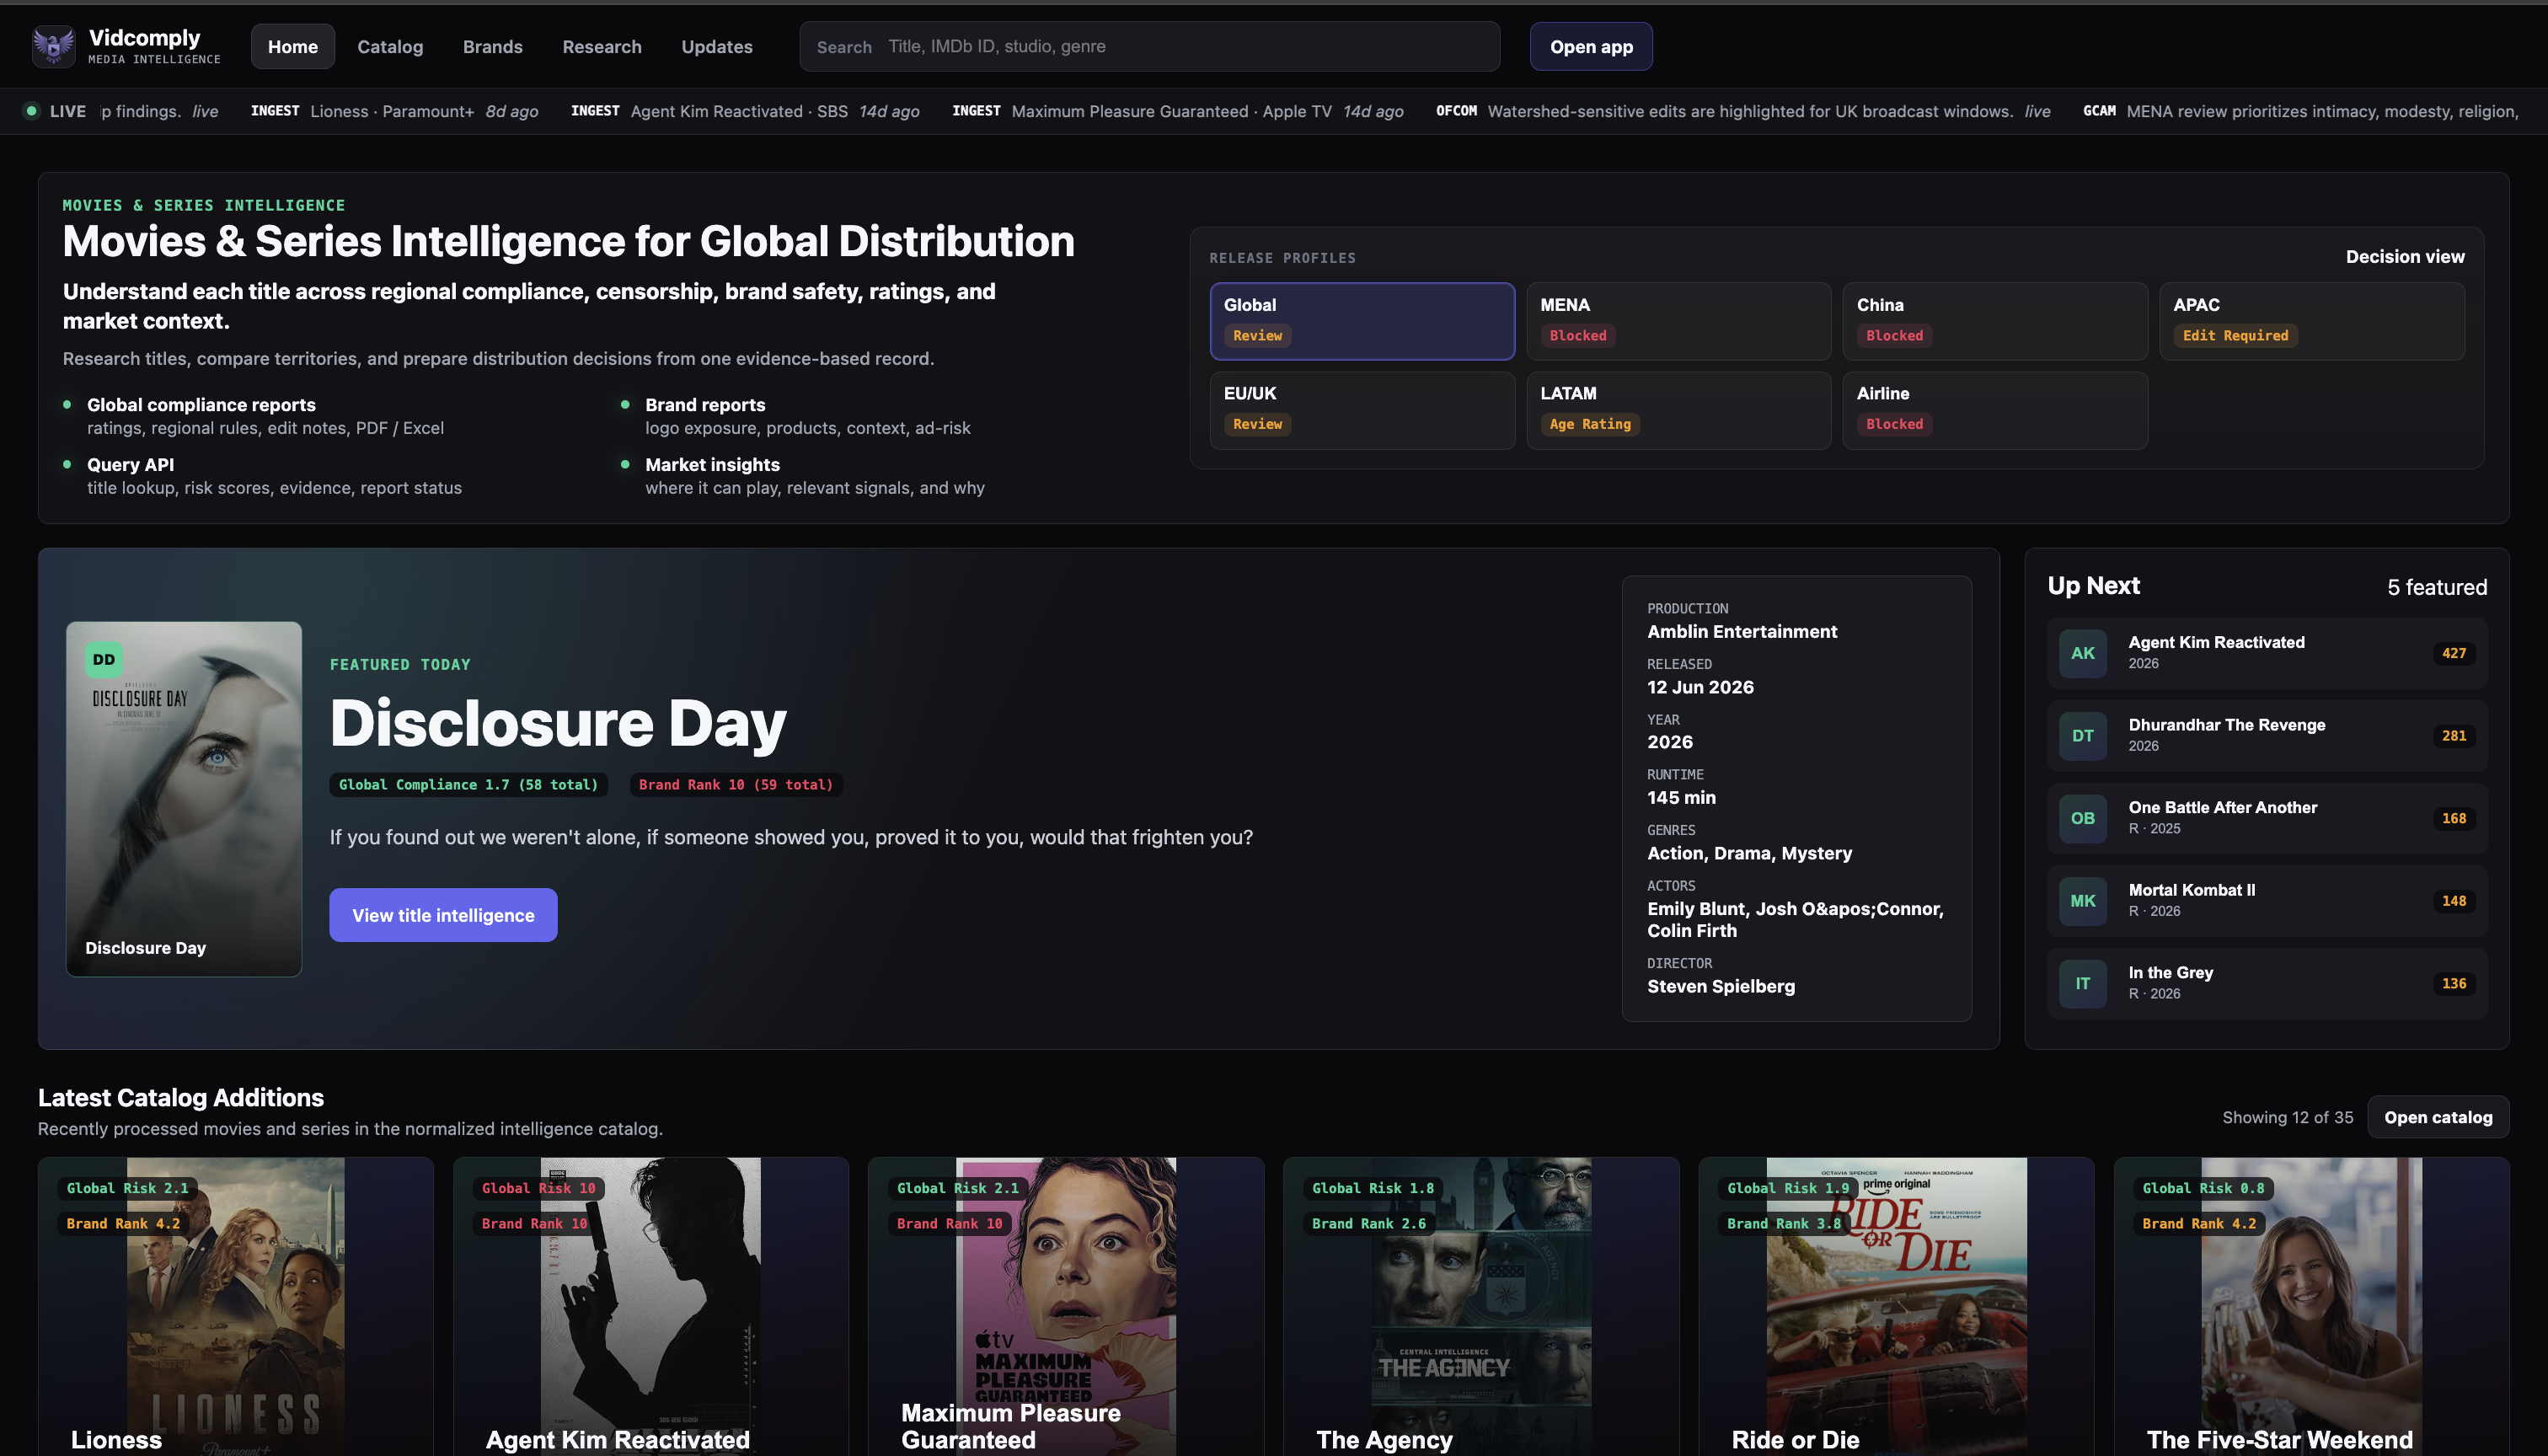2548x1456 pixels.
Task: Click the Global compliance reports bullet
Action: (x=265, y=416)
